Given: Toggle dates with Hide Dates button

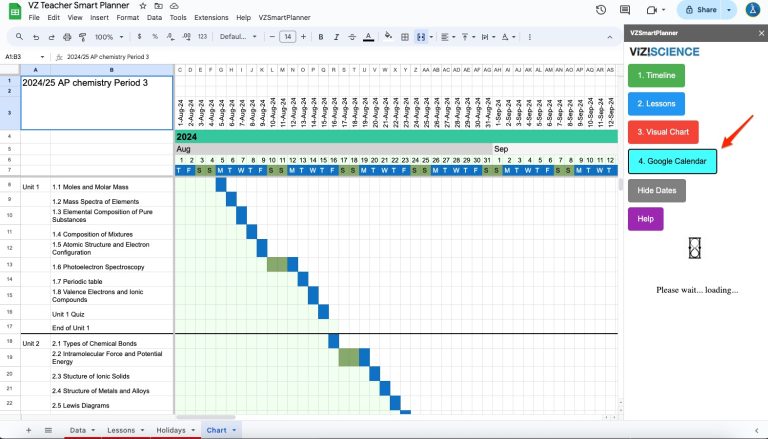Looking at the screenshot, I should point(657,191).
